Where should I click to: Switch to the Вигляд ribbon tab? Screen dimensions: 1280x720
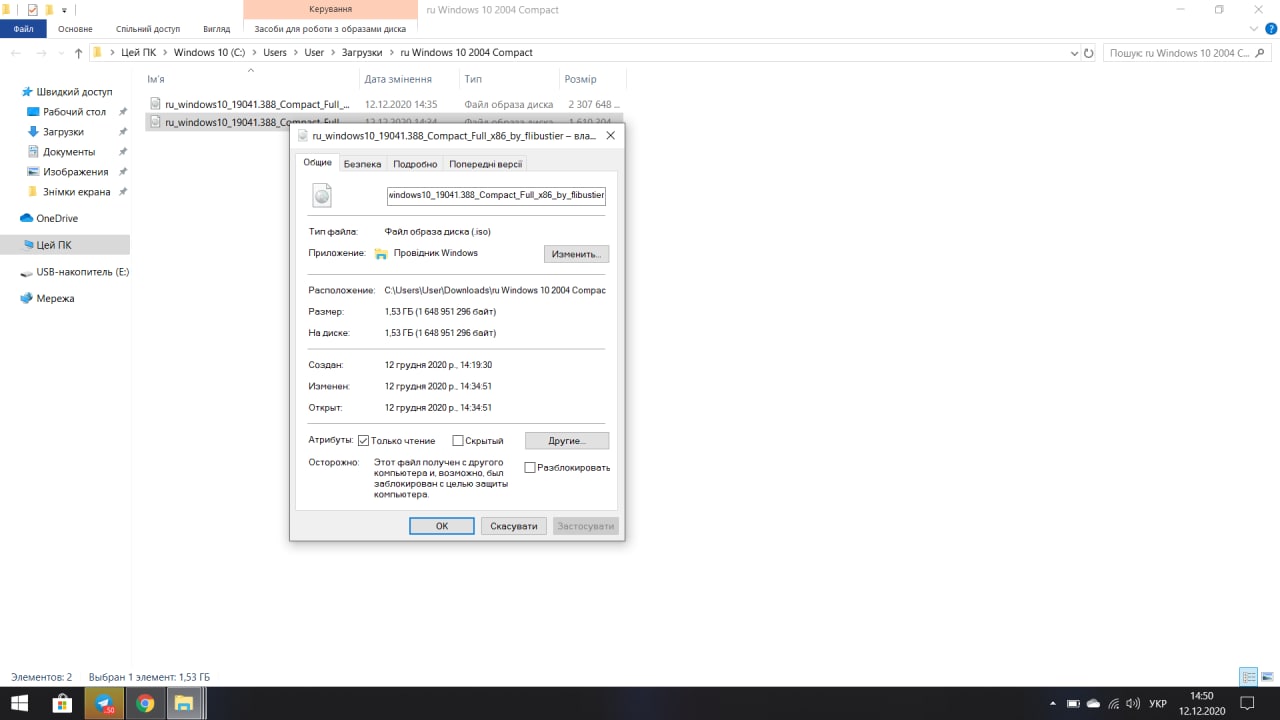[216, 29]
